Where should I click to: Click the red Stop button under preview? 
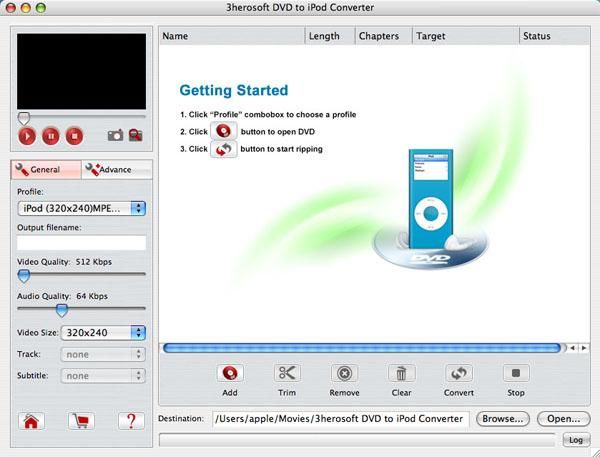click(74, 136)
